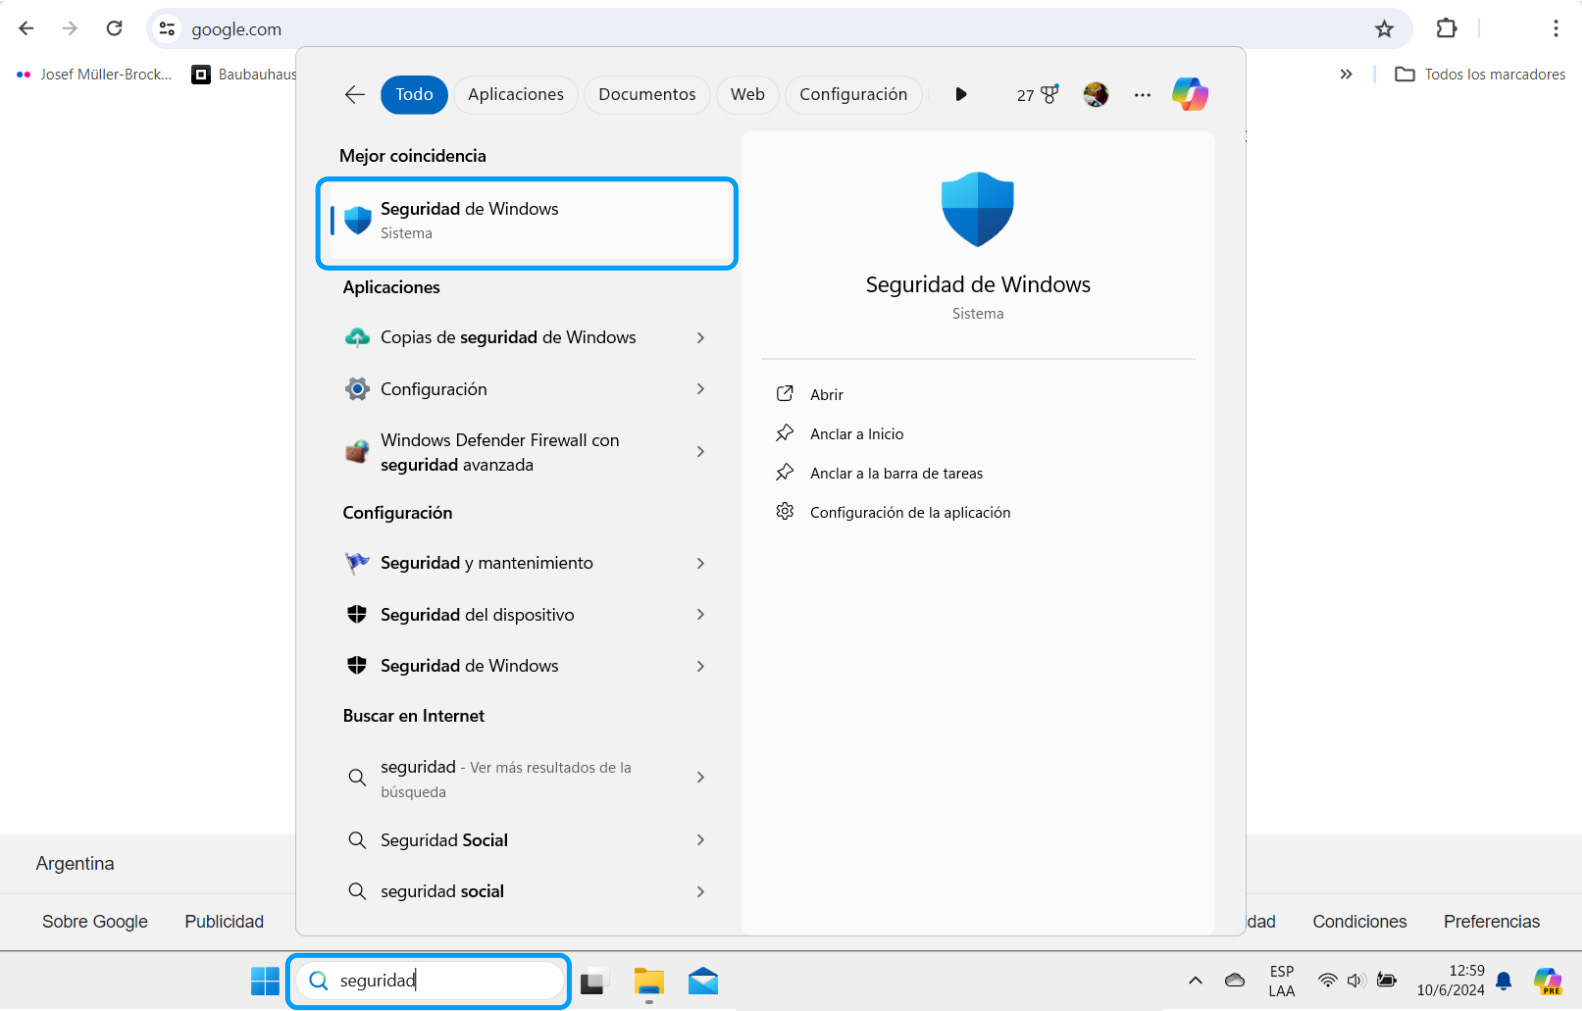Click the Chrome back navigation arrow
The width and height of the screenshot is (1582, 1011).
26,29
